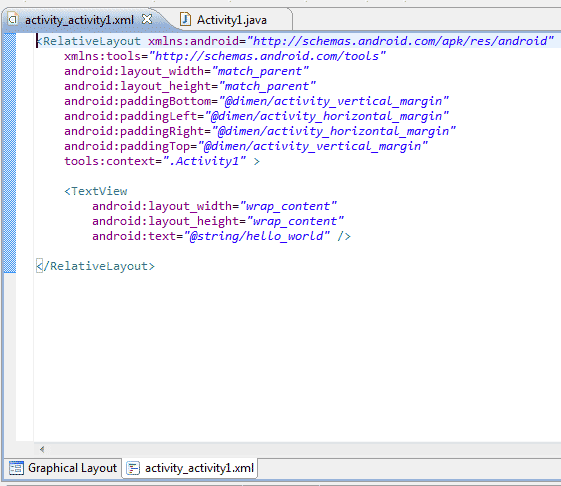Click the android:paddingBottom attribute line

[x=257, y=101]
